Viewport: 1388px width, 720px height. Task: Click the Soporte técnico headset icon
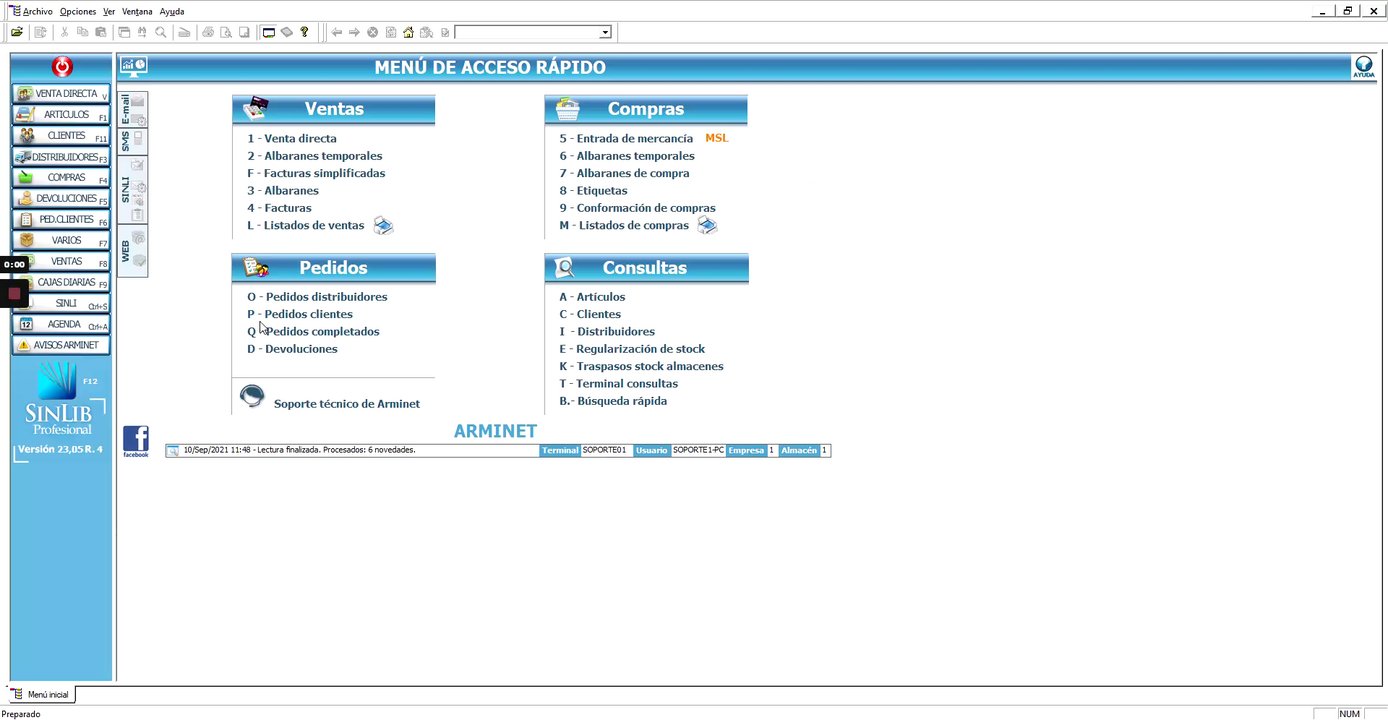252,397
